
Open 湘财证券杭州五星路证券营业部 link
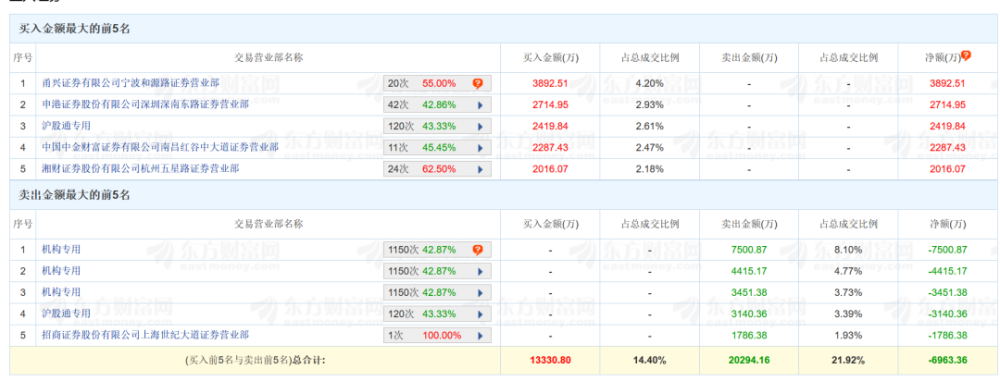[145, 169]
